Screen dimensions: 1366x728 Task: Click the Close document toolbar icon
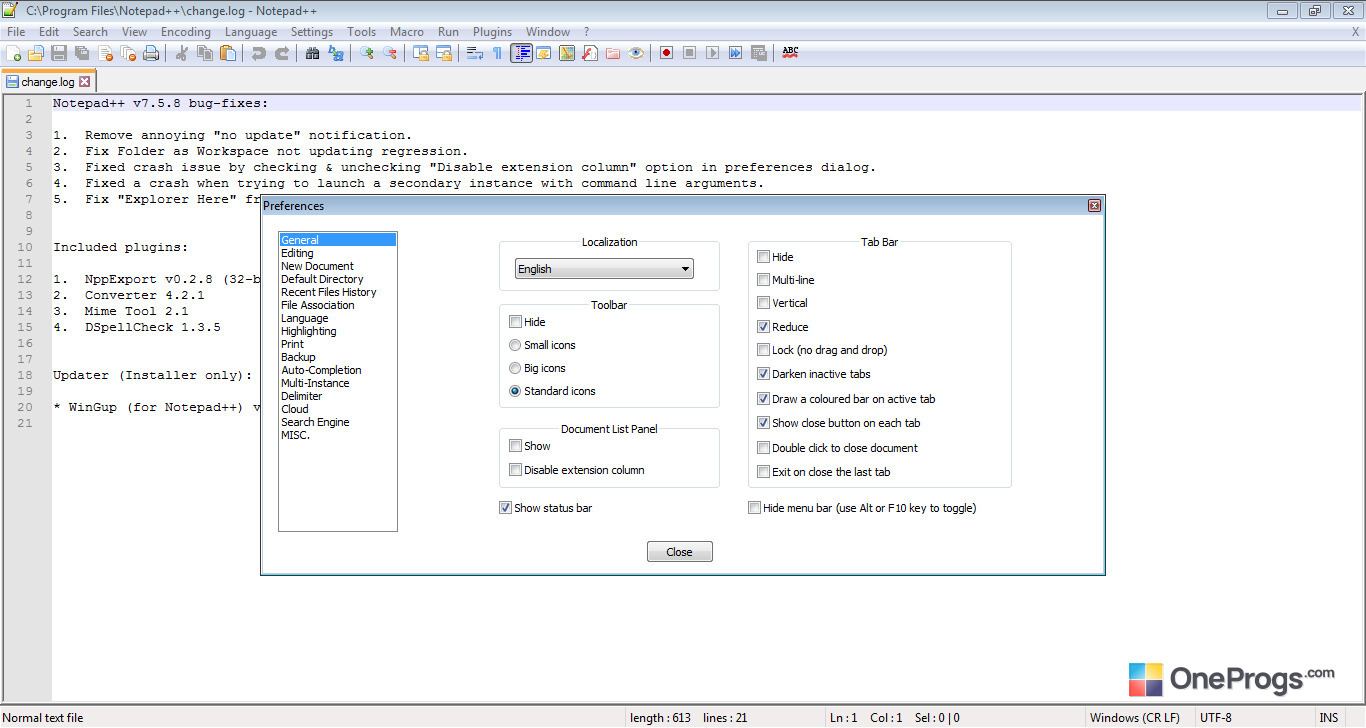[x=105, y=53]
